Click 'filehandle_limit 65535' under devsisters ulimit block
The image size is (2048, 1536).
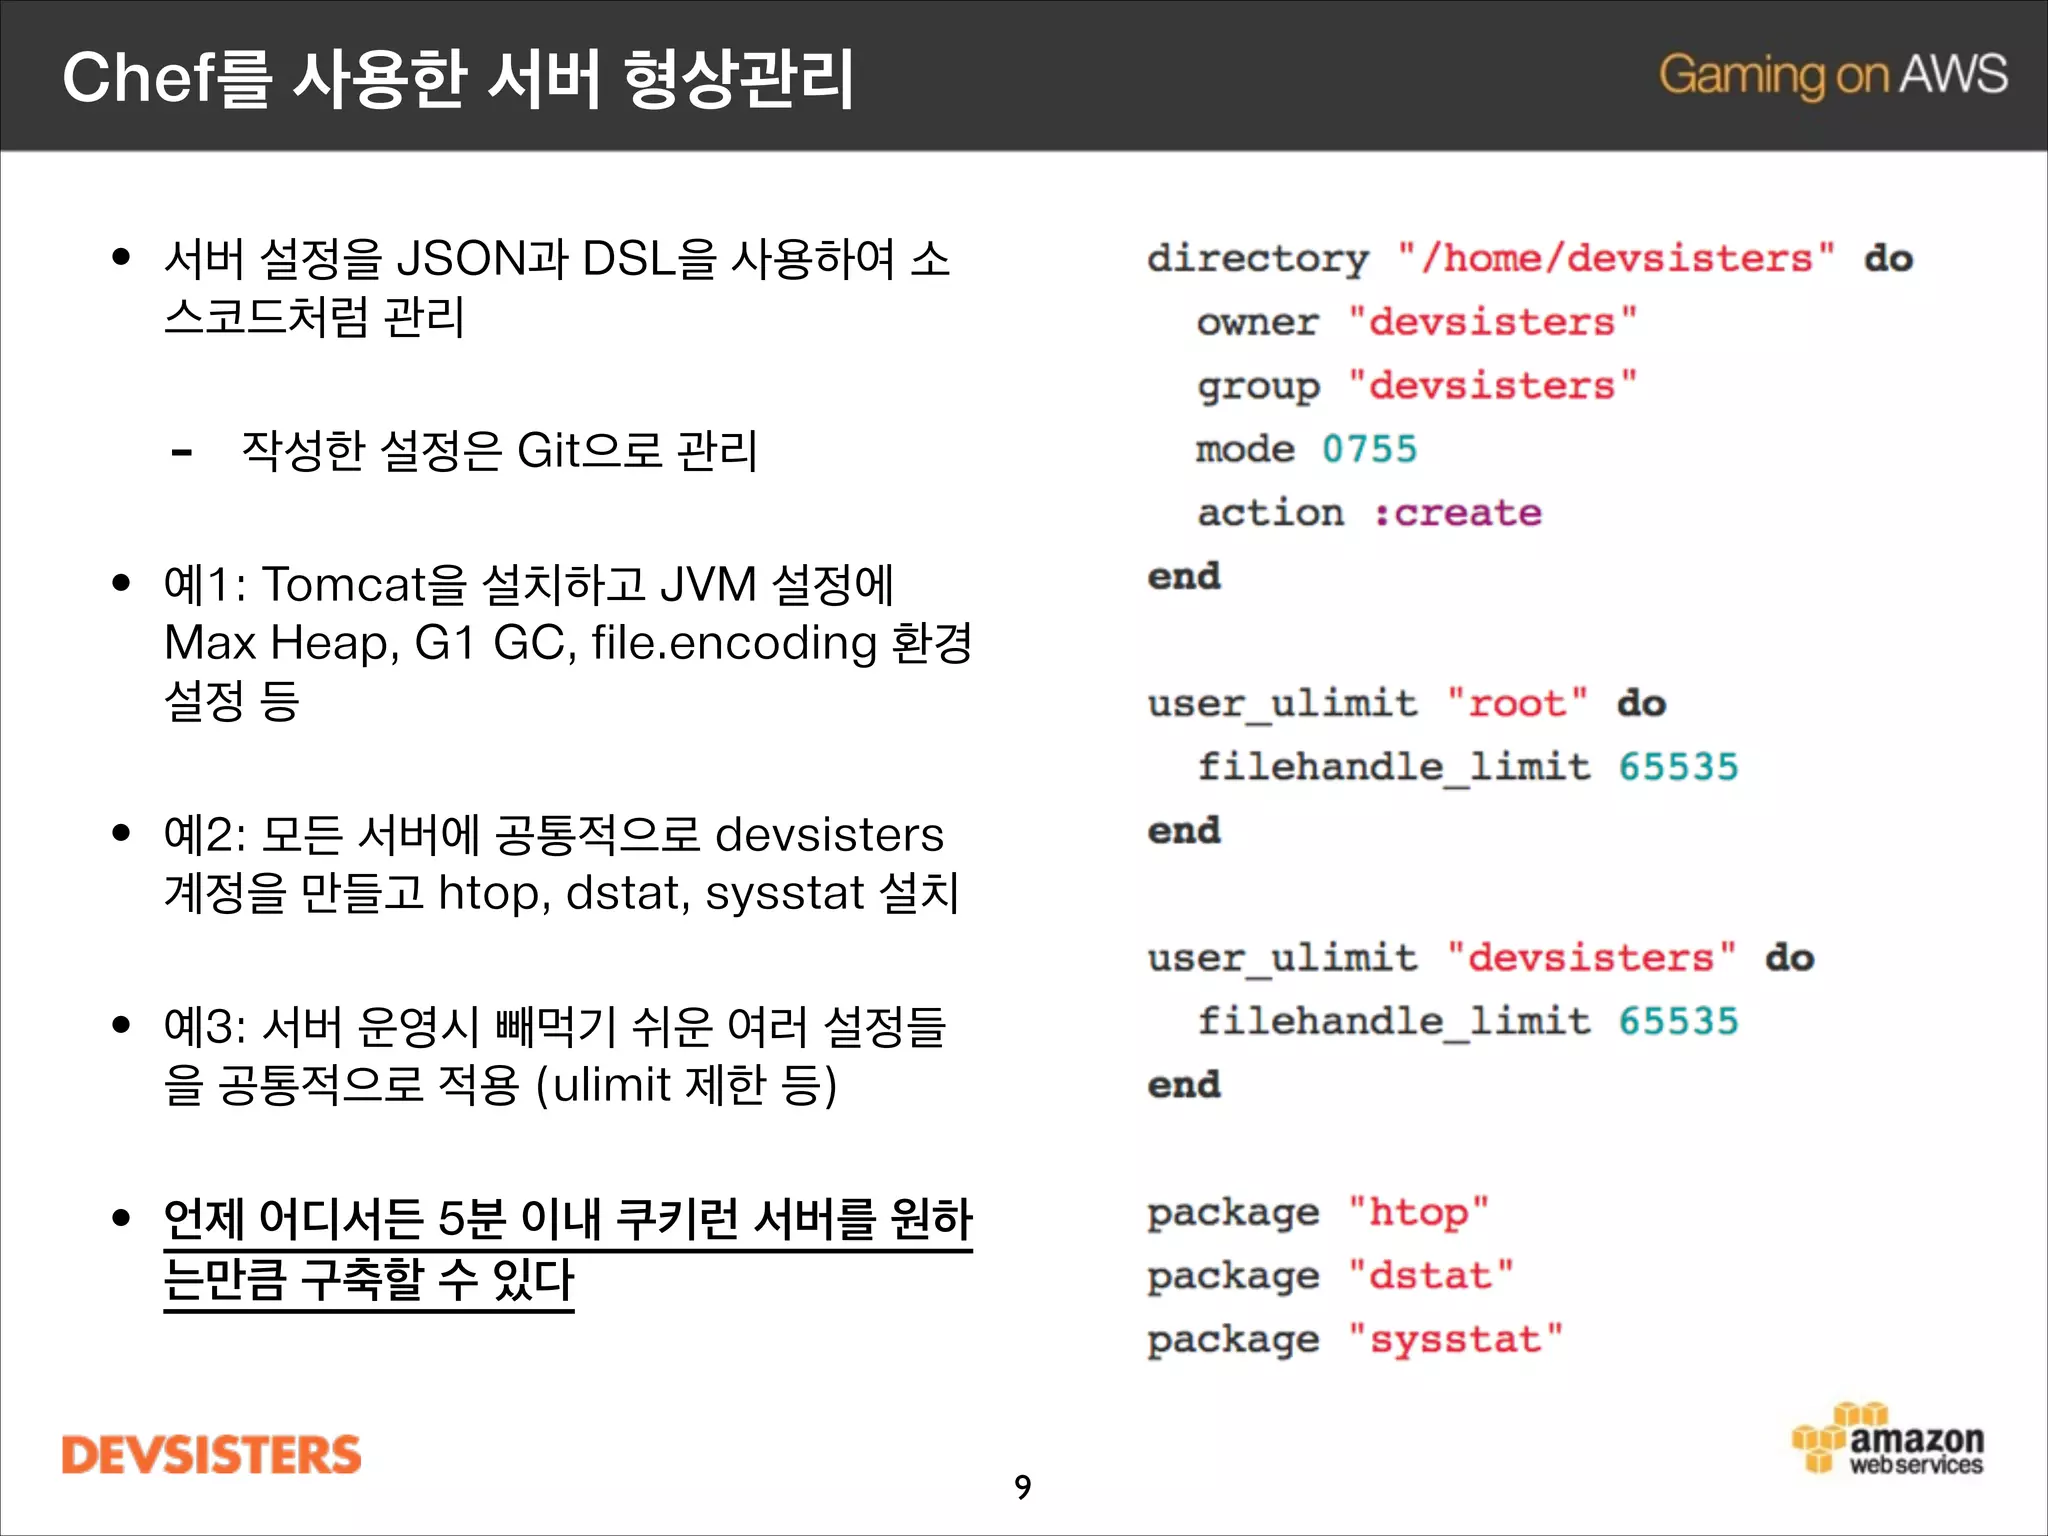pyautogui.click(x=1468, y=1021)
